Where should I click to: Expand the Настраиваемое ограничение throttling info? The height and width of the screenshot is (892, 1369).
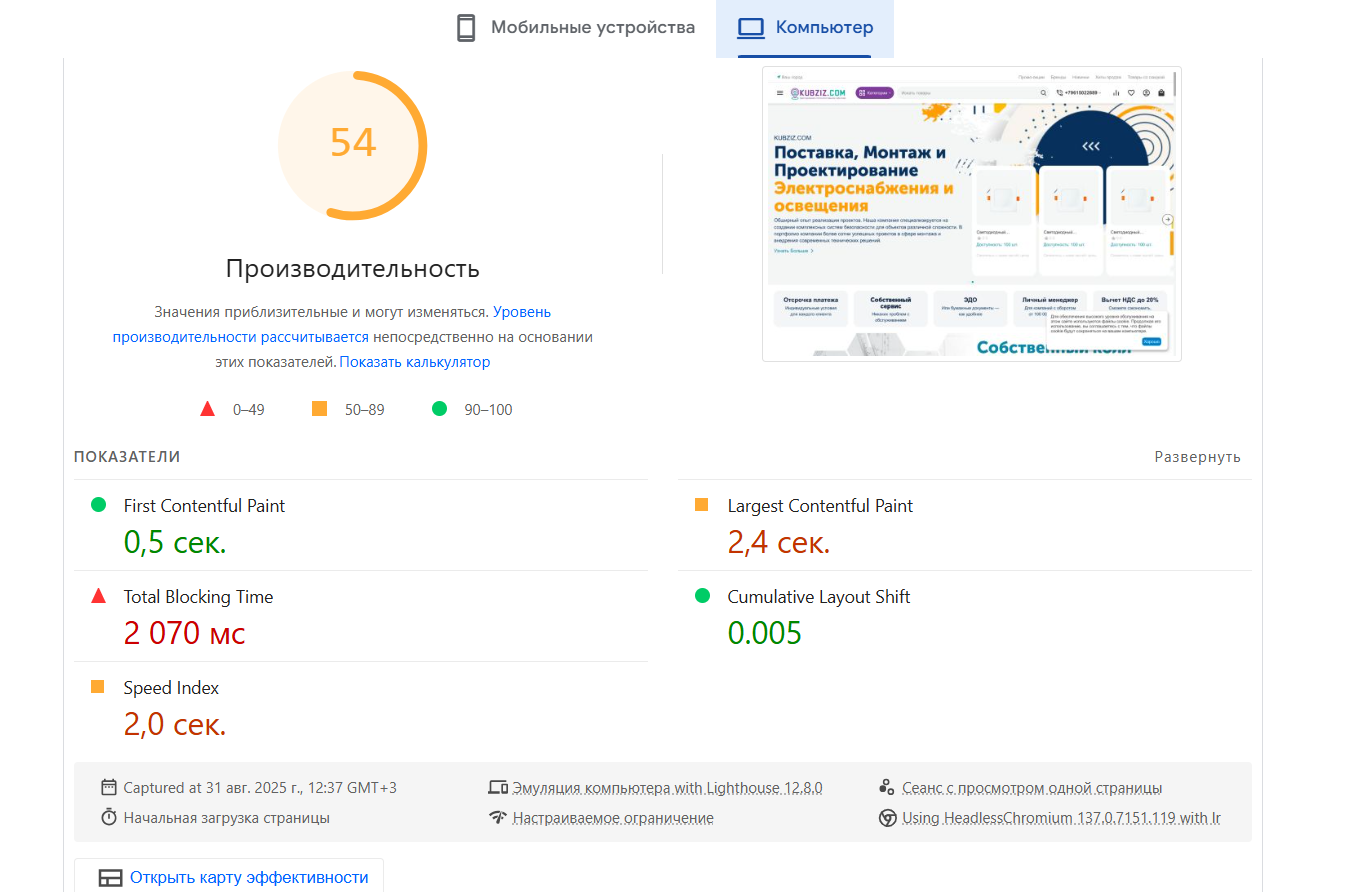(612, 818)
